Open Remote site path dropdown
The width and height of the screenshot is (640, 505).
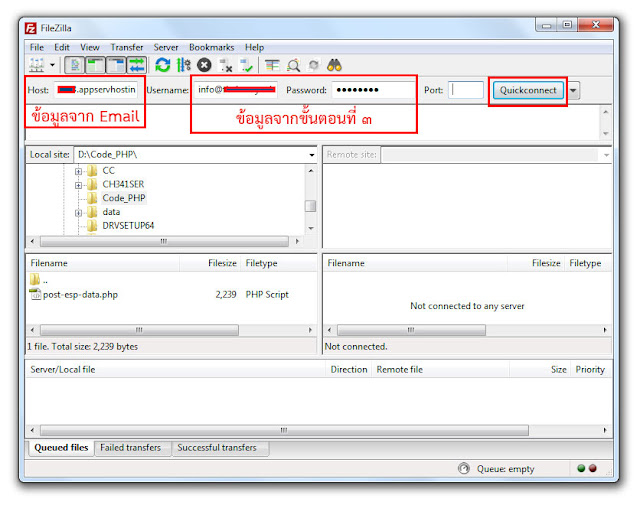coord(606,155)
